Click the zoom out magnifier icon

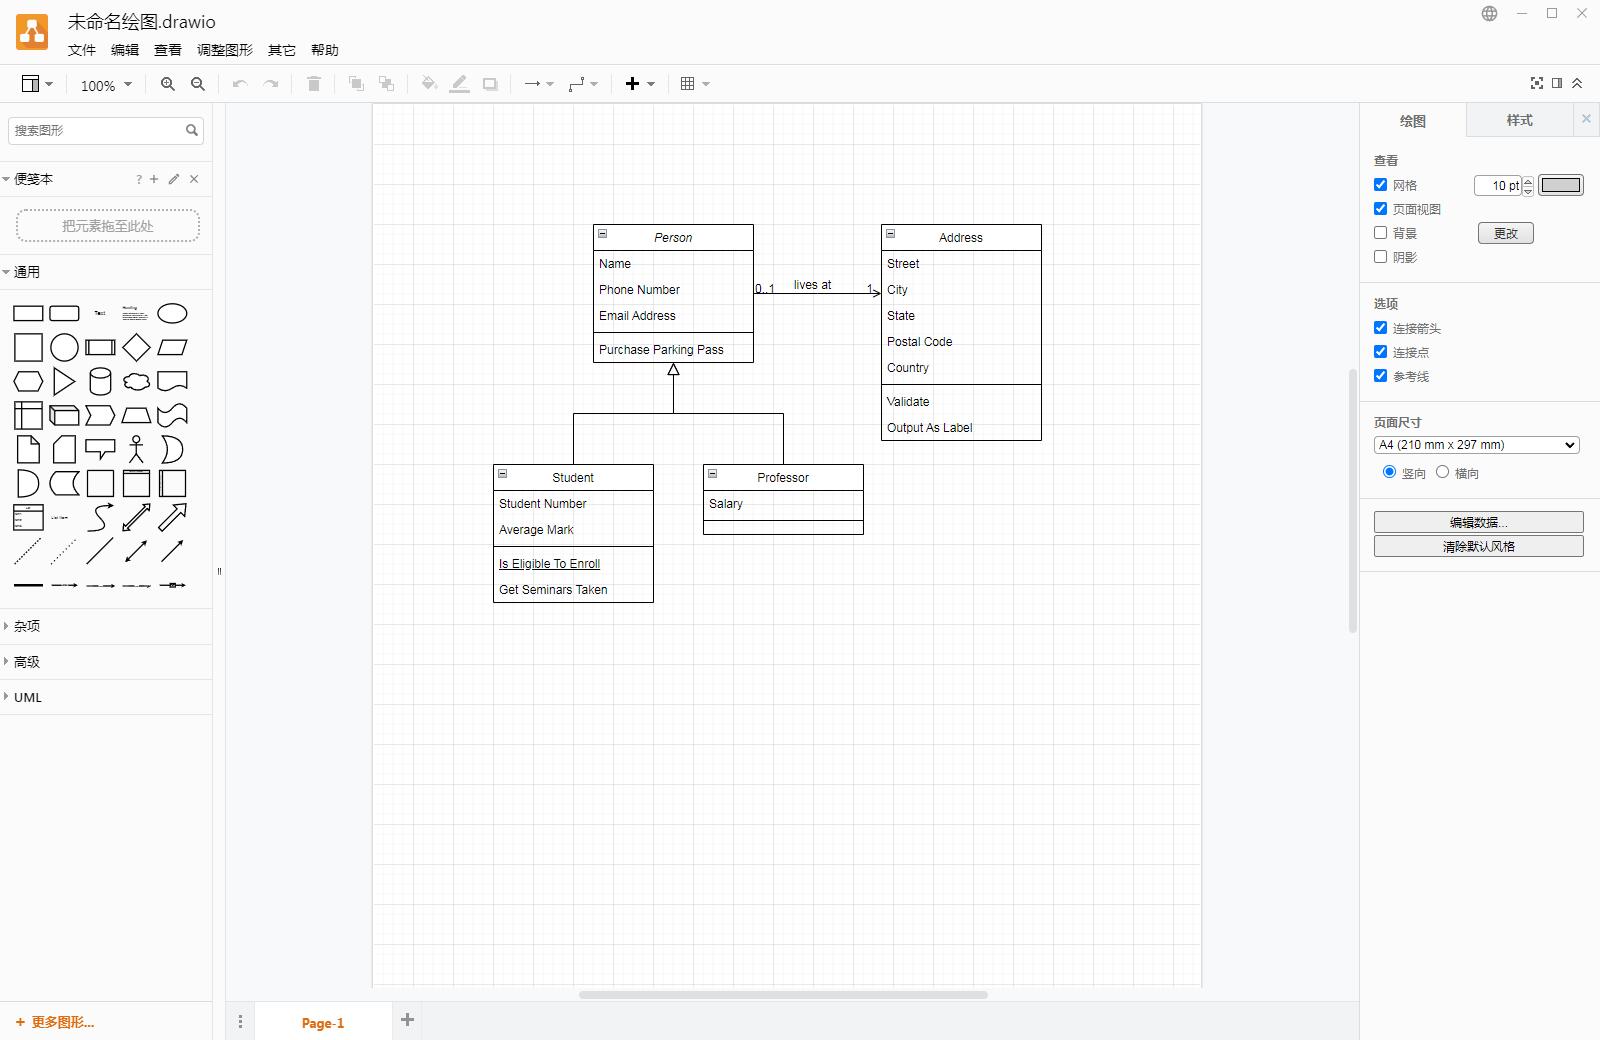click(198, 84)
